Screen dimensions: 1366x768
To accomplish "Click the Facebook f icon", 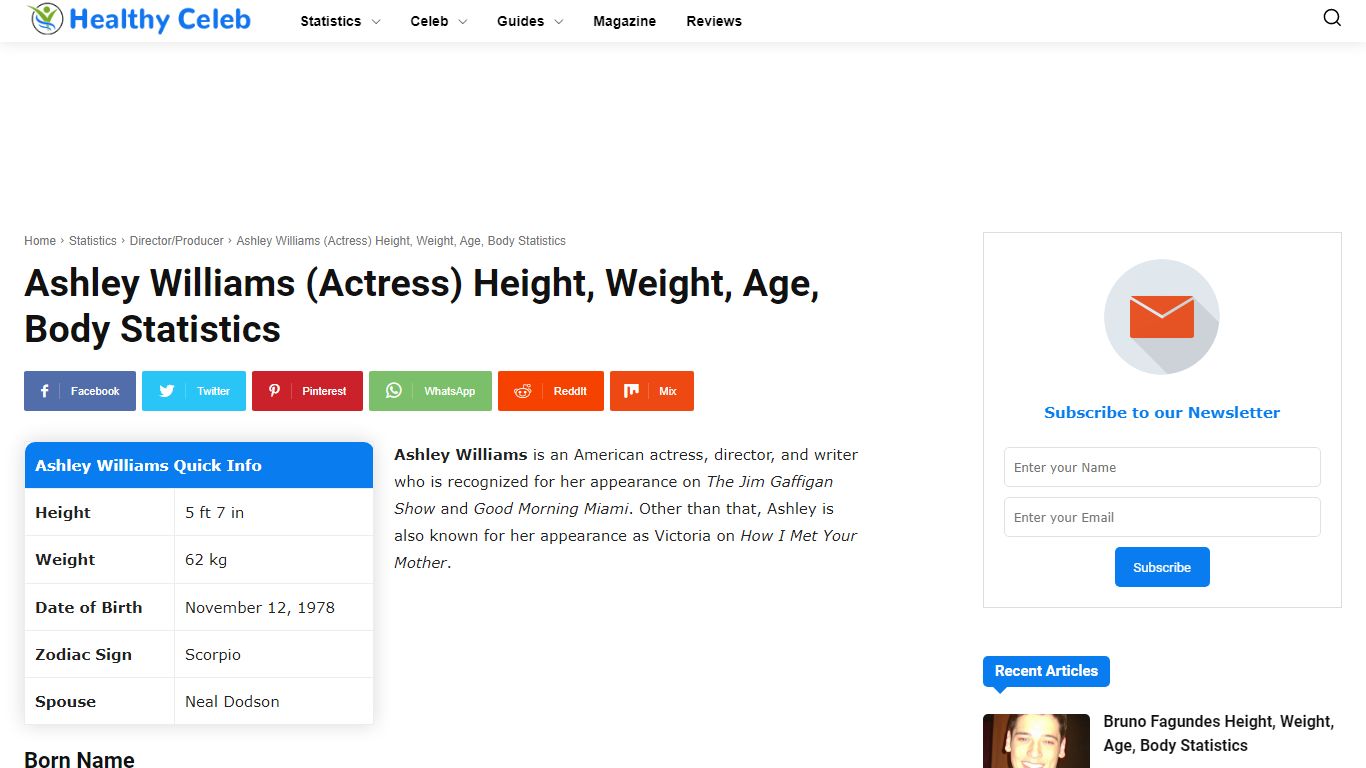I will [44, 391].
